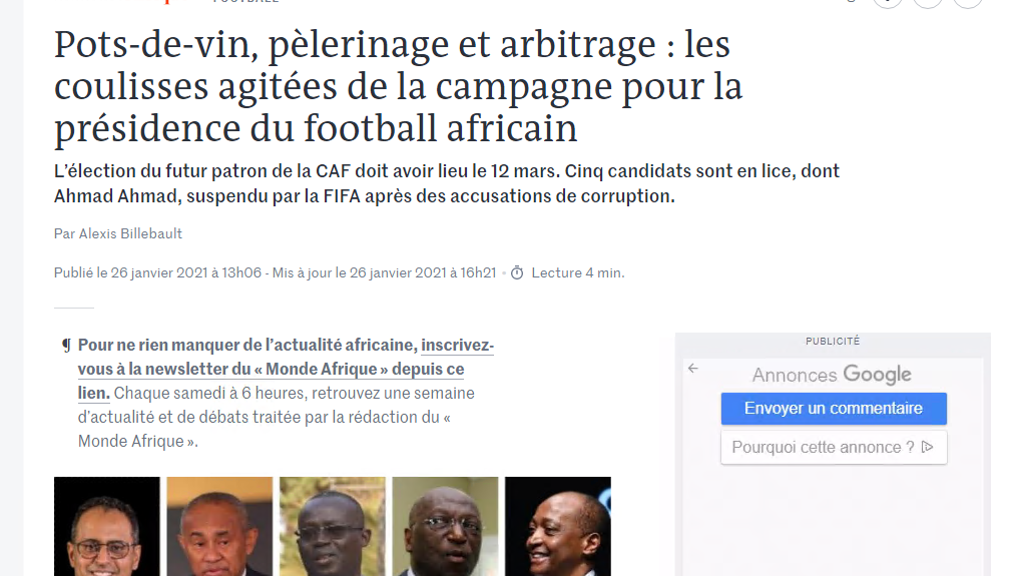1024x576 pixels.
Task: Click the article headline about Pots-de-vin
Action: 398,86
